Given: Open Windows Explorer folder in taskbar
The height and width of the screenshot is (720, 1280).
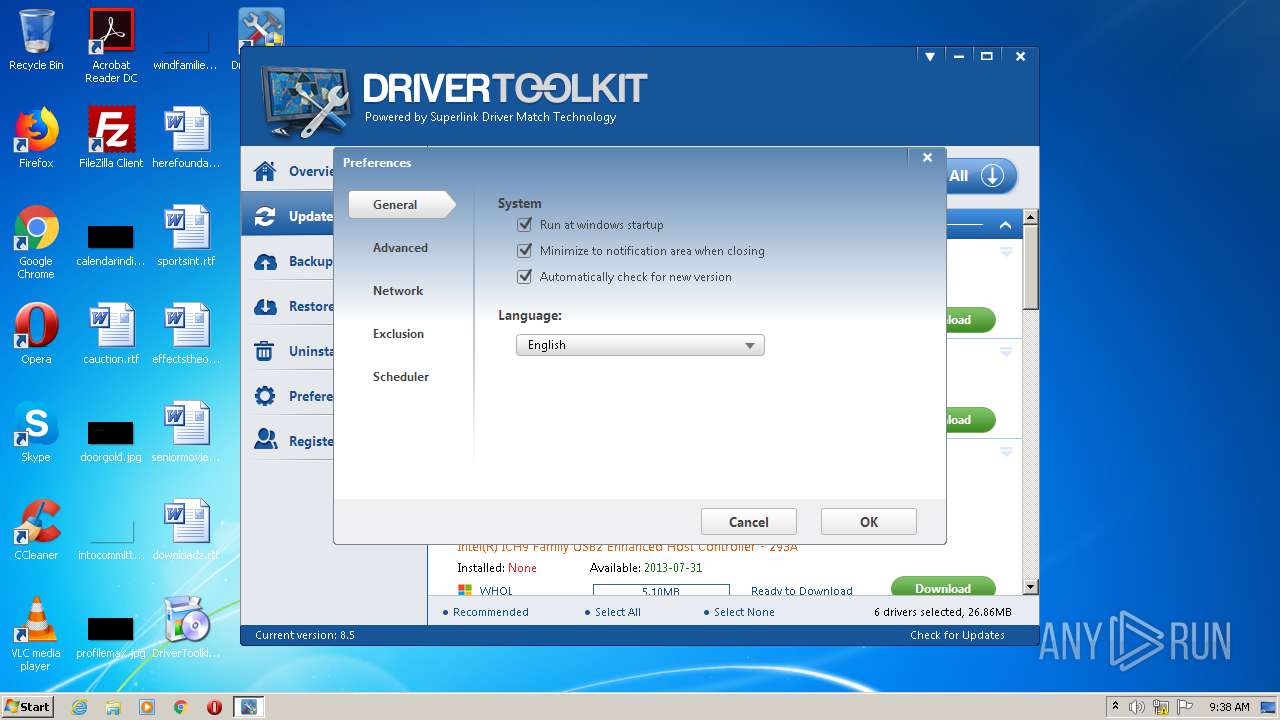Looking at the screenshot, I should tap(113, 707).
